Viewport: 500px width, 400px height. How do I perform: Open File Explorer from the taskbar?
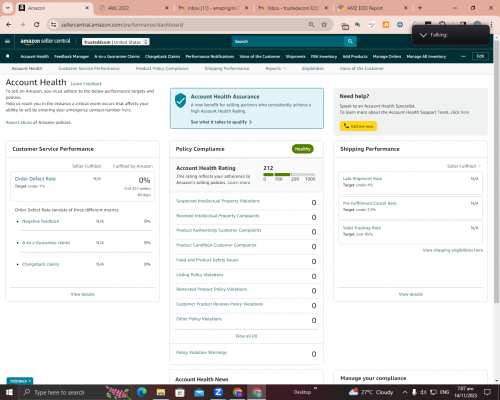point(161,392)
